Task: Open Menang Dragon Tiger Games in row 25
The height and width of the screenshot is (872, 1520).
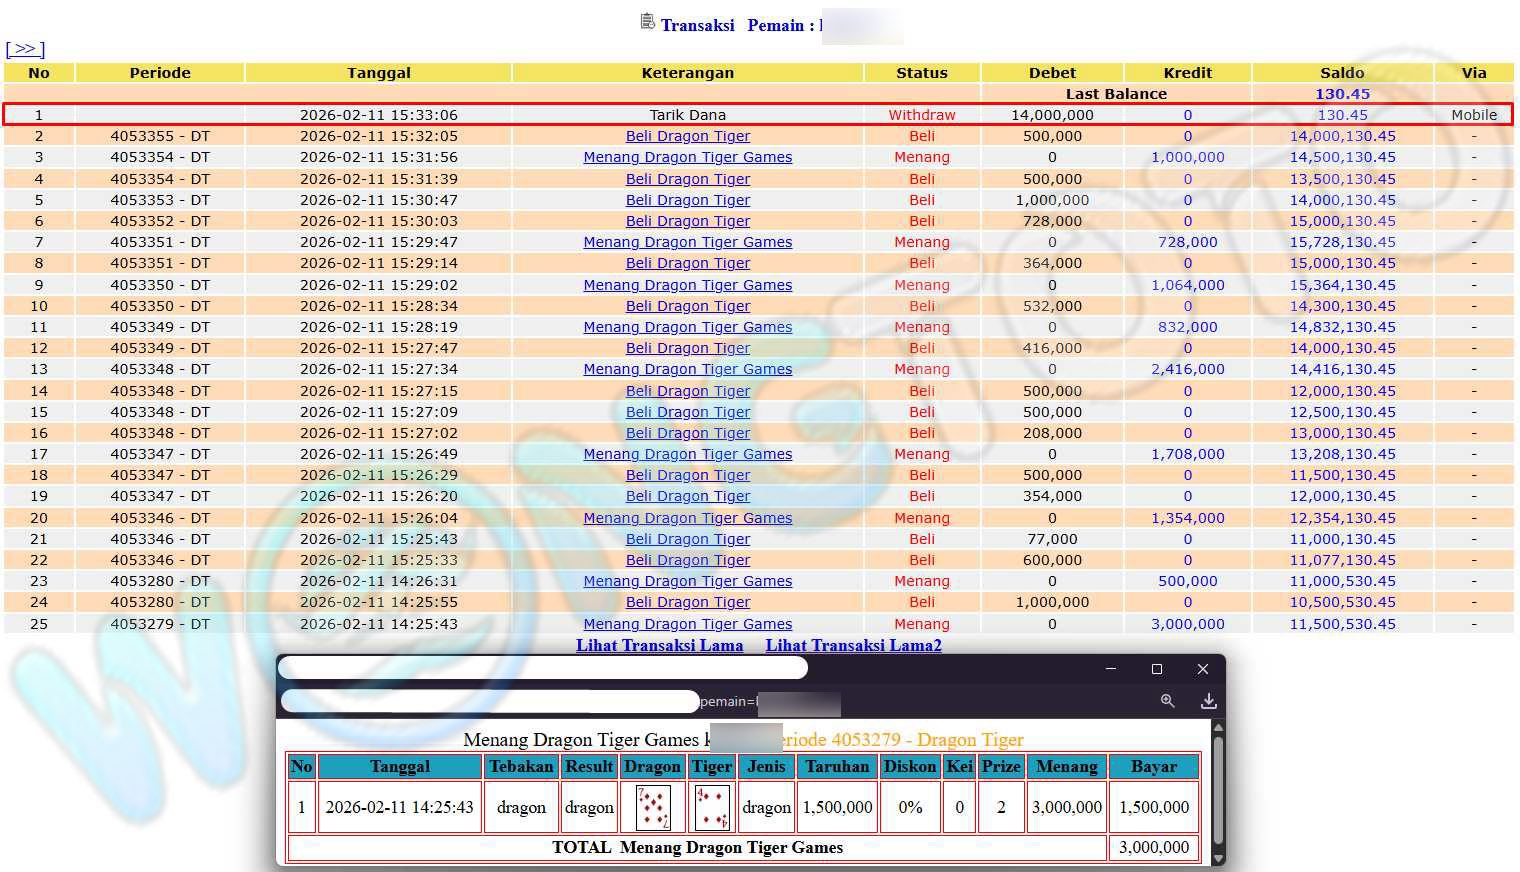Action: (687, 624)
